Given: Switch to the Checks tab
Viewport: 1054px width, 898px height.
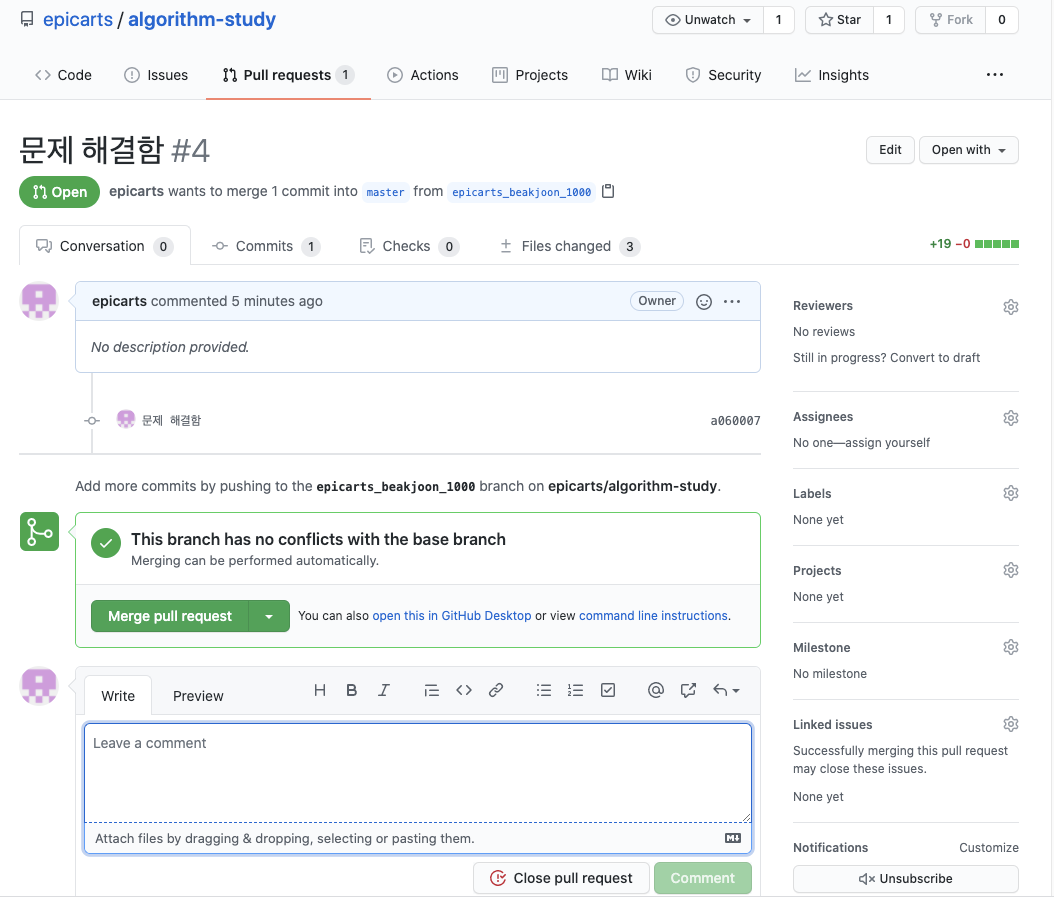Looking at the screenshot, I should tap(409, 247).
